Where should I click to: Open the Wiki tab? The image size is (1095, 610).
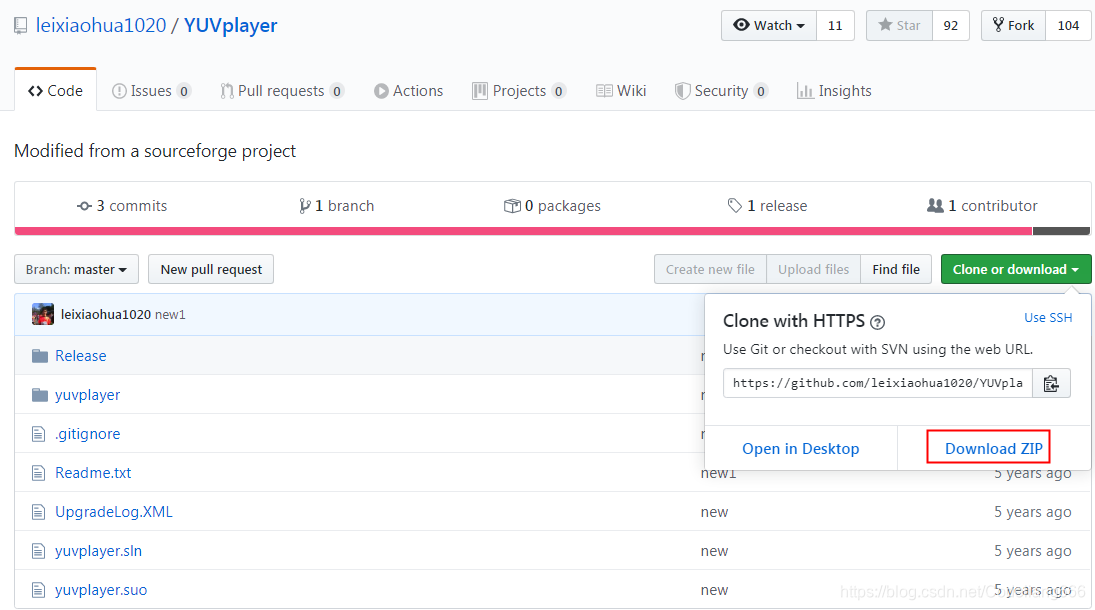pyautogui.click(x=621, y=91)
